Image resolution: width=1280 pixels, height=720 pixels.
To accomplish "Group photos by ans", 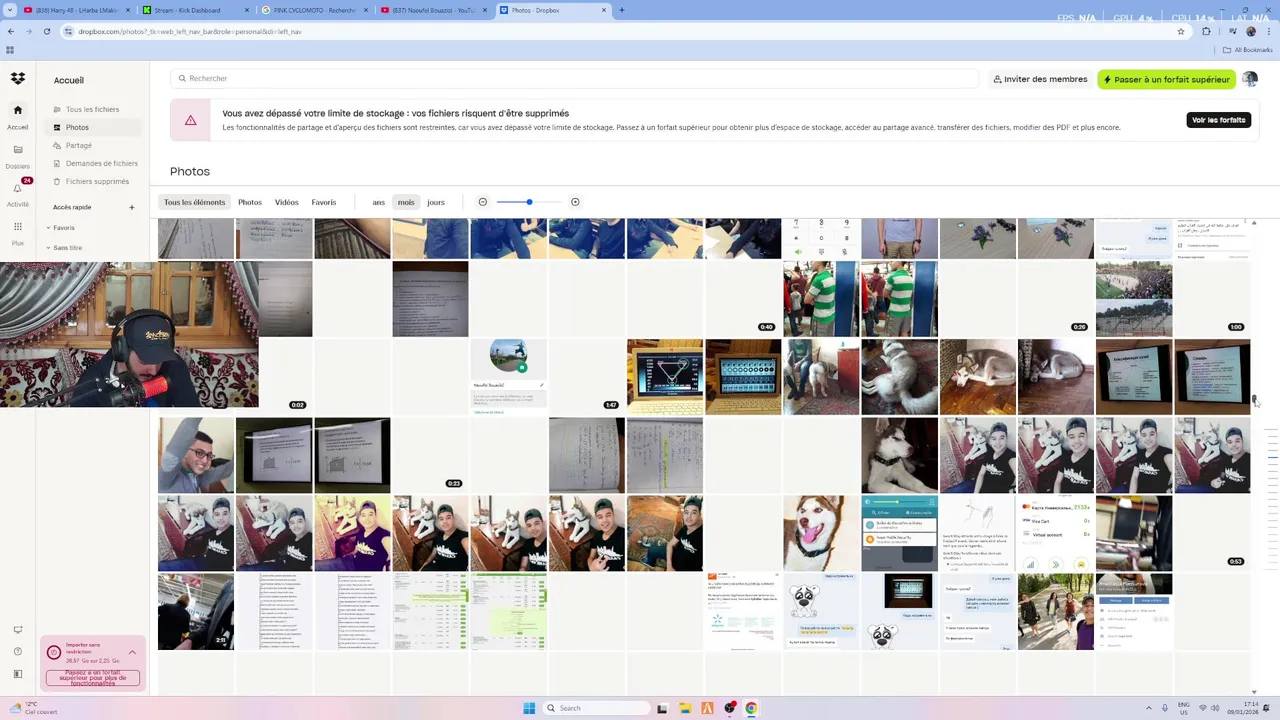I will (379, 202).
